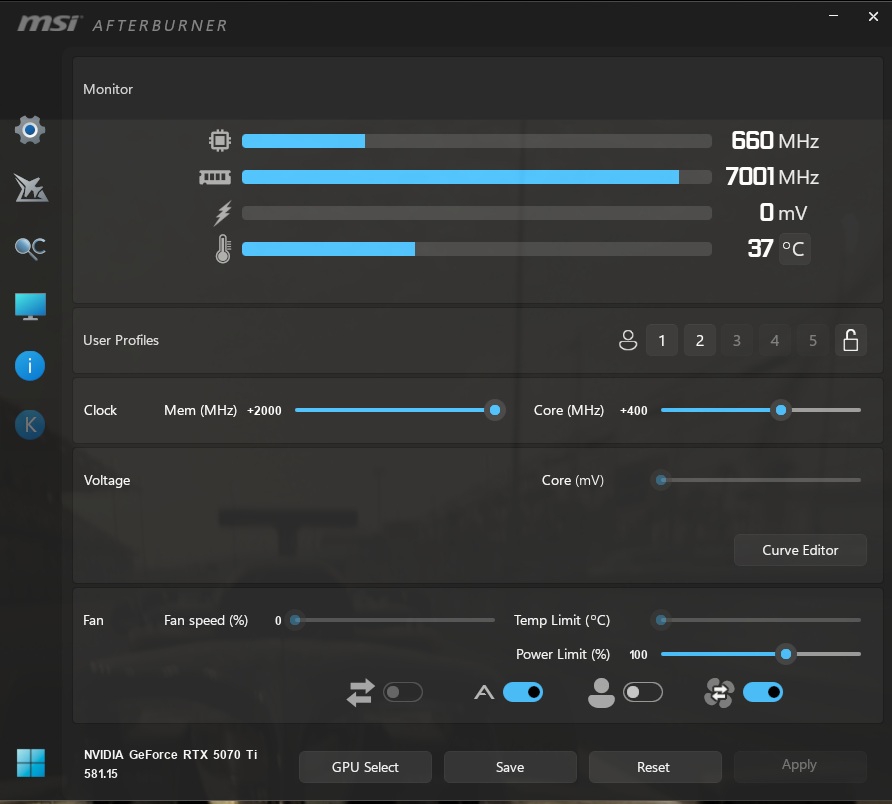Click the Kombustor K sidebar icon
This screenshot has width=892, height=804.
pyautogui.click(x=30, y=424)
